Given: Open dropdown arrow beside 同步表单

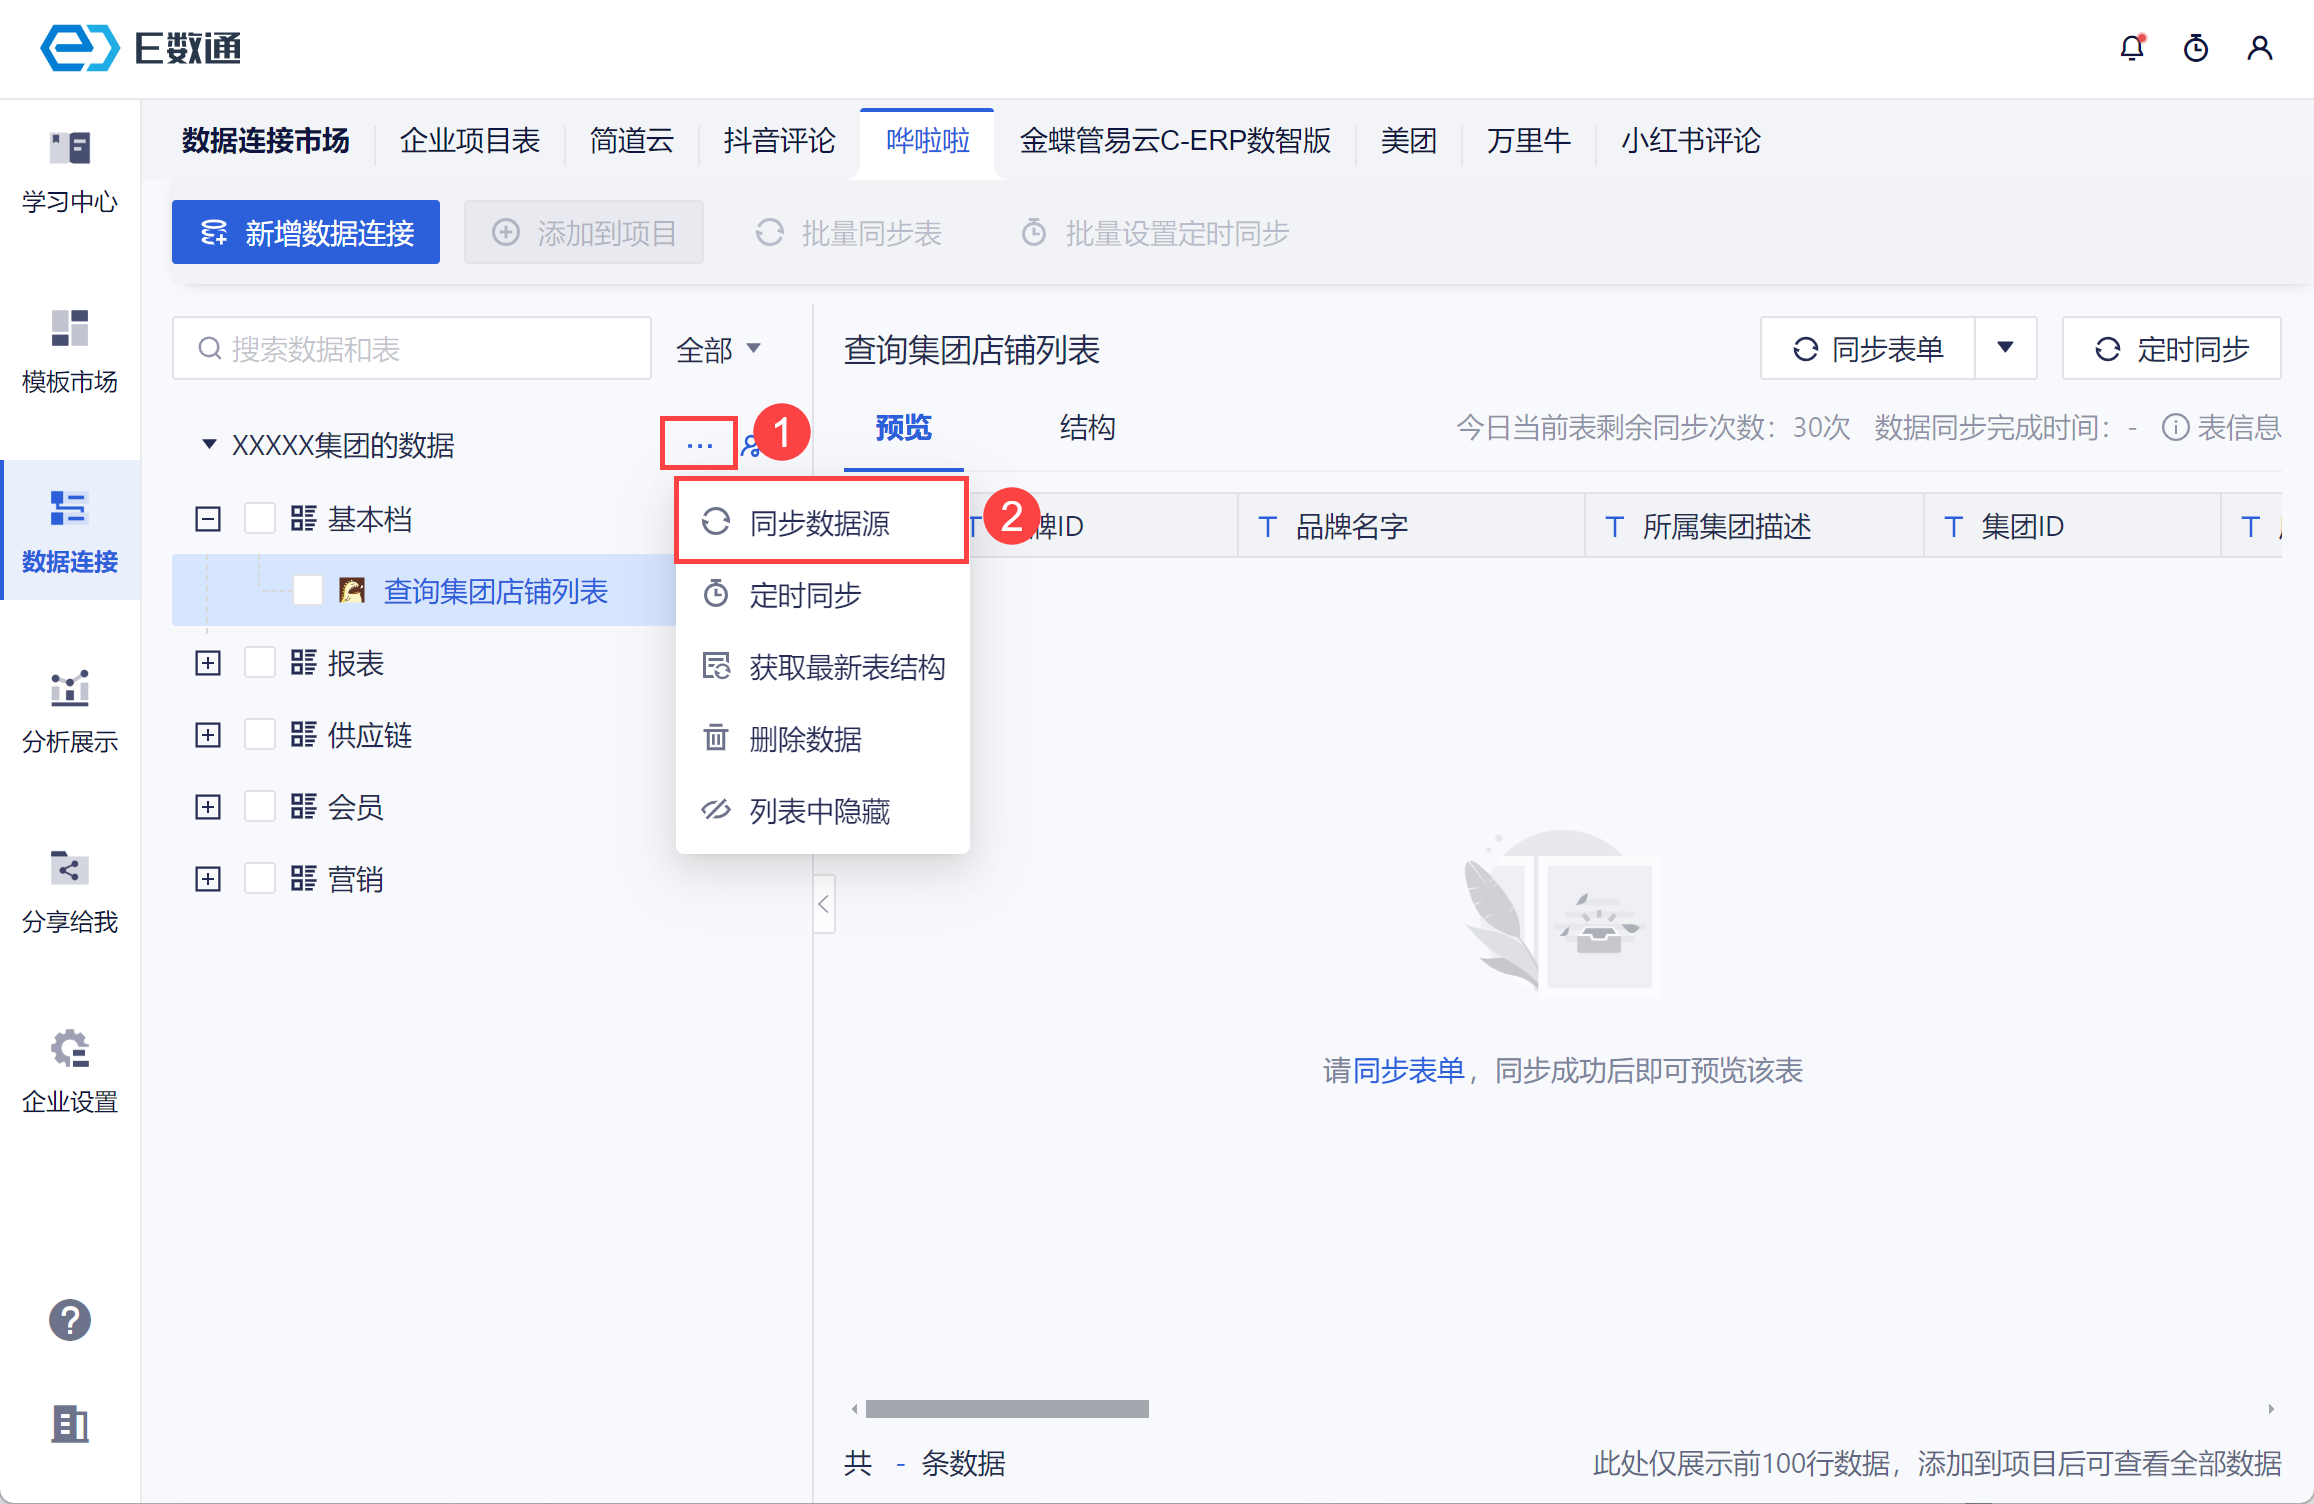Looking at the screenshot, I should point(2005,348).
